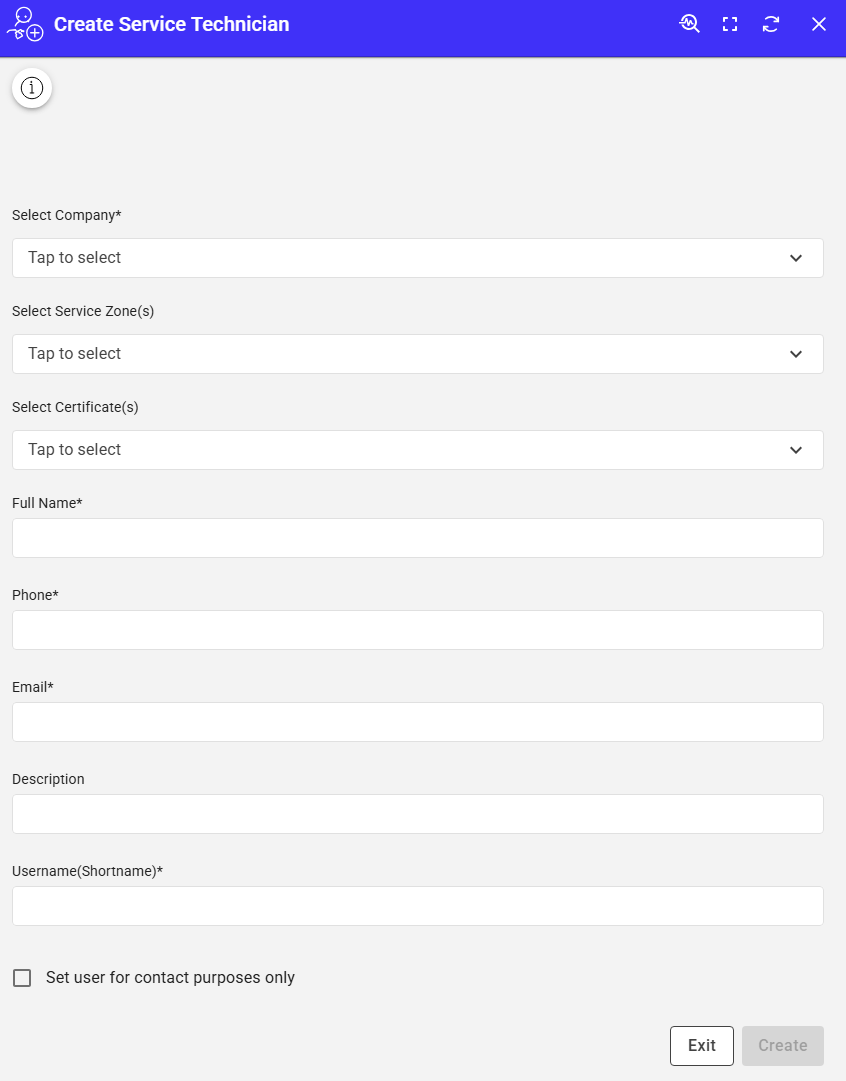
Task: Open the Select Certificate(s) dropdown
Action: click(417, 450)
